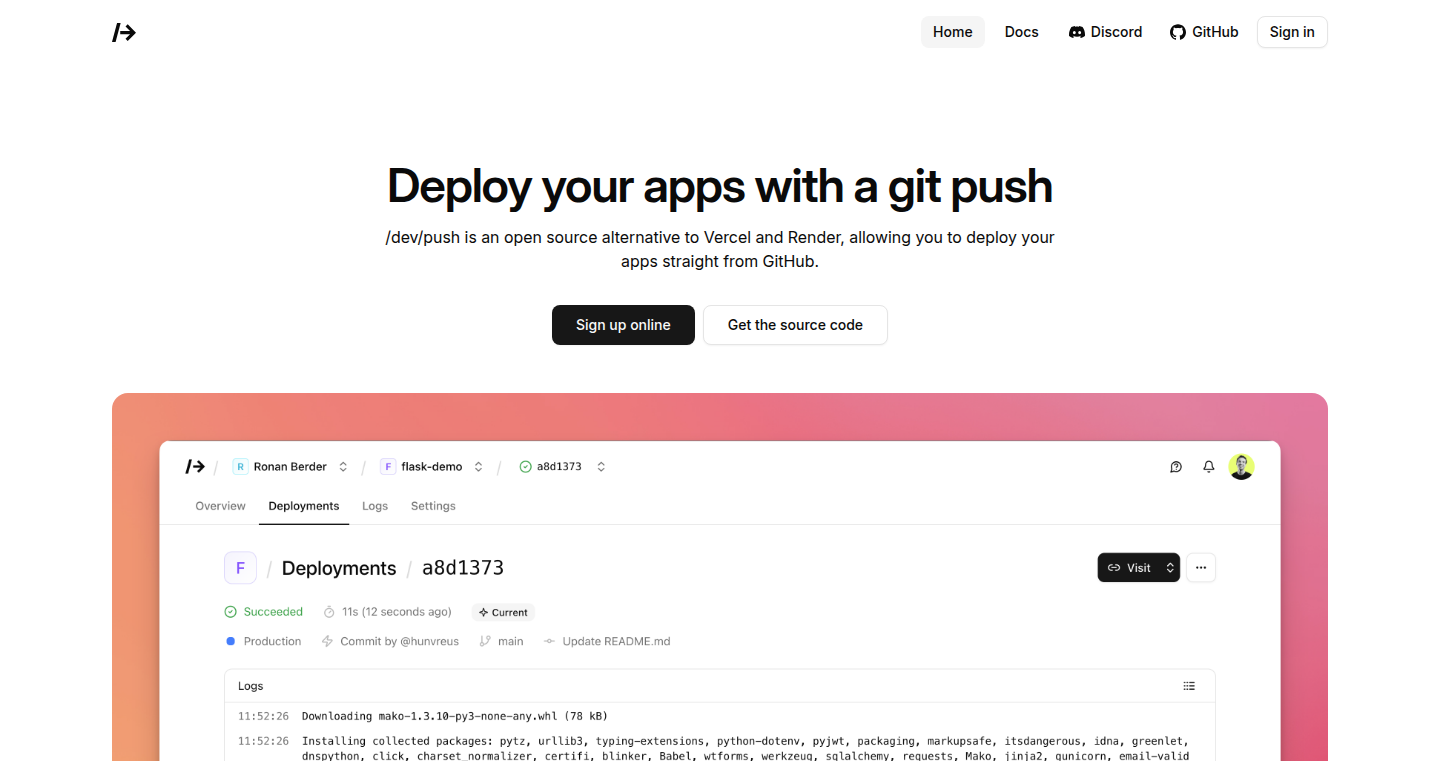Click the Sign up online button
The height and width of the screenshot is (761, 1440).
[x=623, y=325]
